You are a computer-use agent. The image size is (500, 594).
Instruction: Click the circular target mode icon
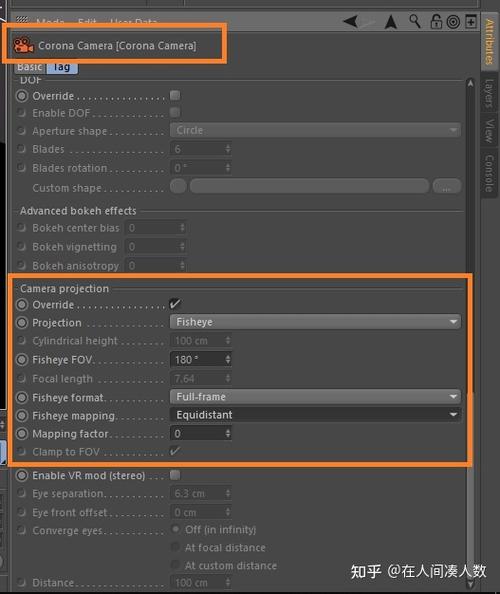[x=453, y=22]
